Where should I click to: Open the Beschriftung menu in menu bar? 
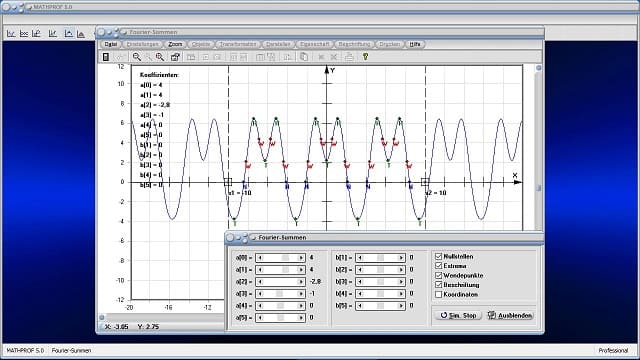pyautogui.click(x=354, y=44)
